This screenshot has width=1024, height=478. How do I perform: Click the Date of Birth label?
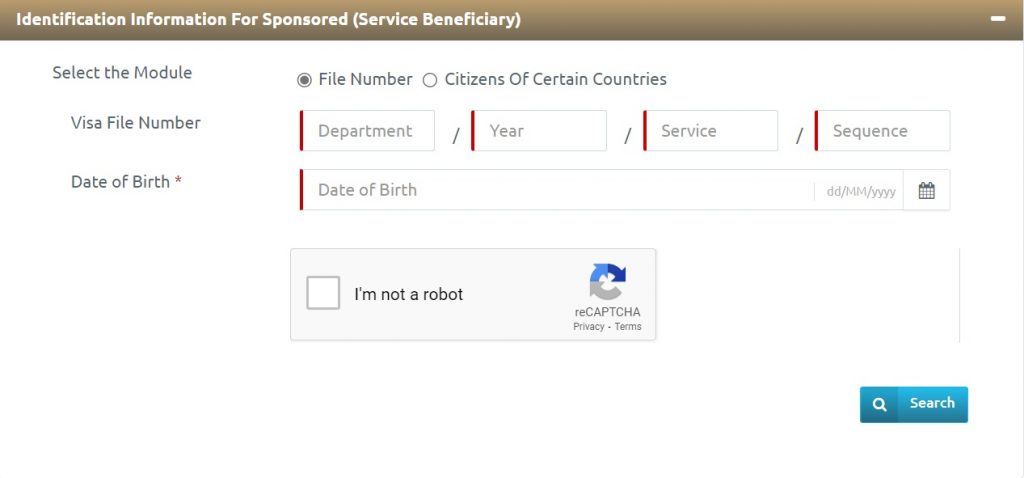click(120, 182)
